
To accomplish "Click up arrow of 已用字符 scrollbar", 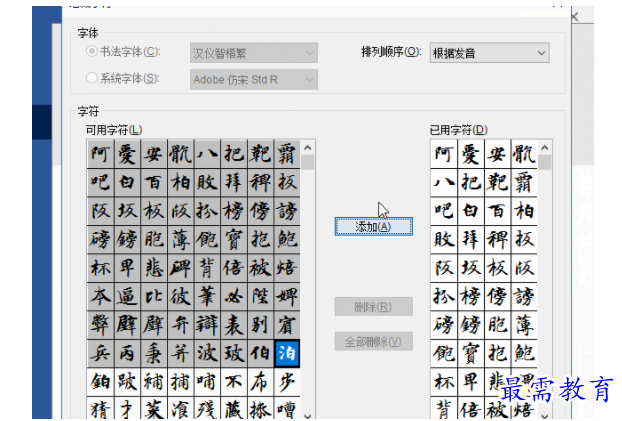I will (545, 148).
